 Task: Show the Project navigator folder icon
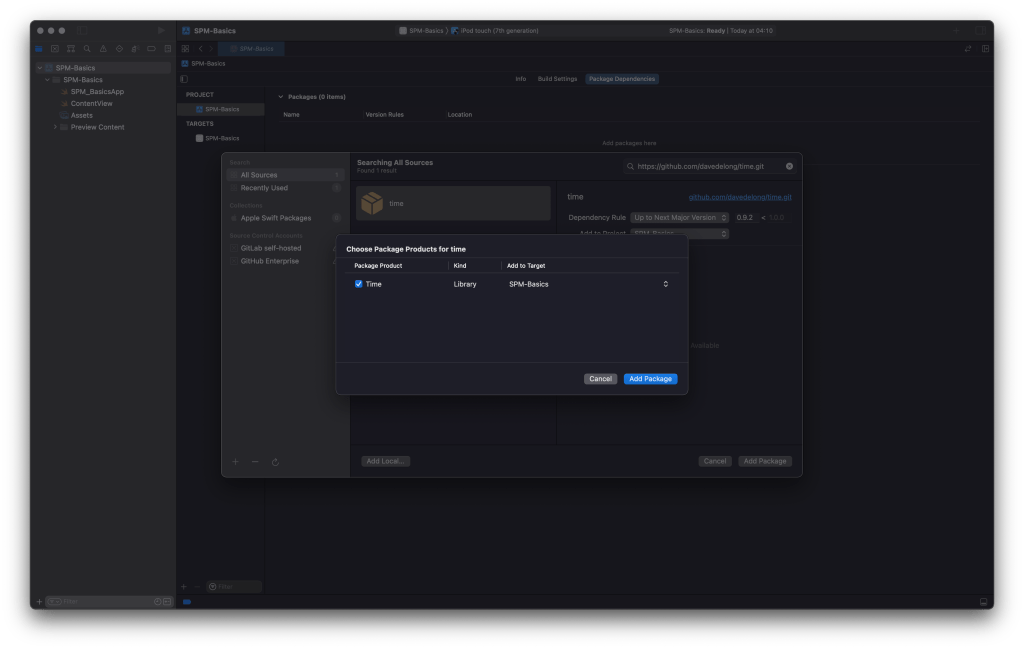pyautogui.click(x=40, y=48)
